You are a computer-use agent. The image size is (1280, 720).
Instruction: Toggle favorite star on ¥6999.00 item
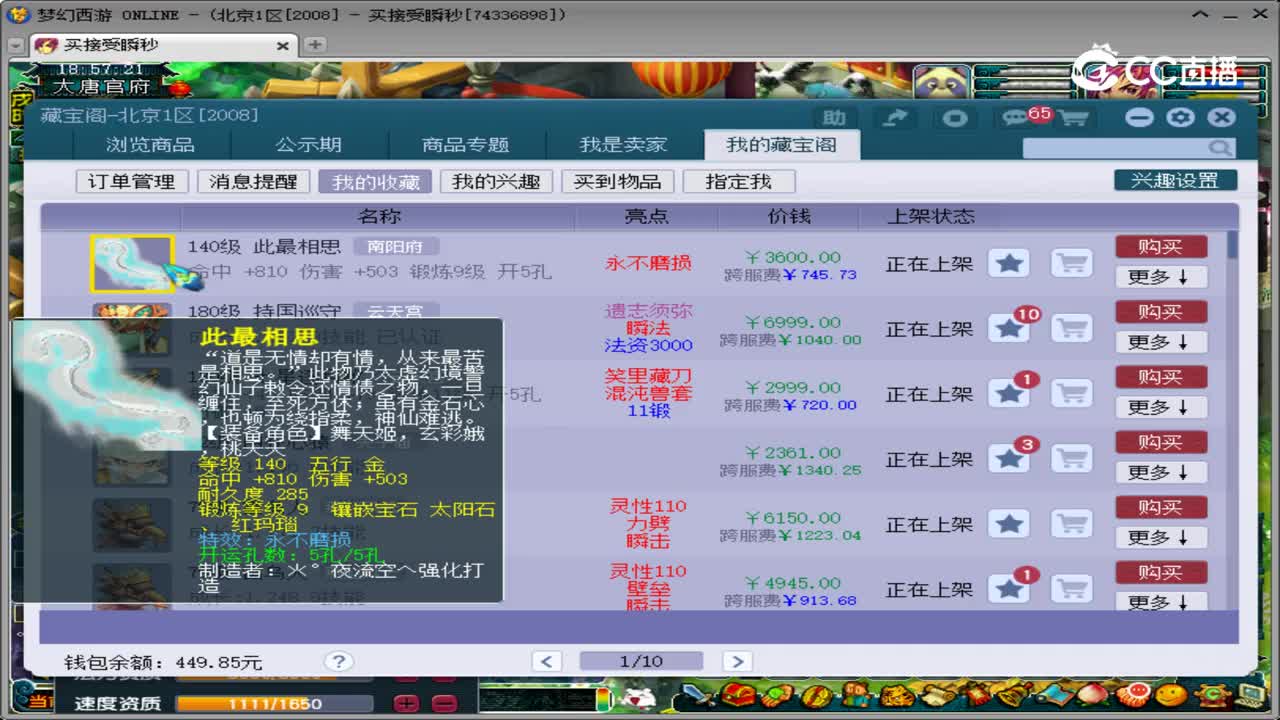(x=1009, y=328)
